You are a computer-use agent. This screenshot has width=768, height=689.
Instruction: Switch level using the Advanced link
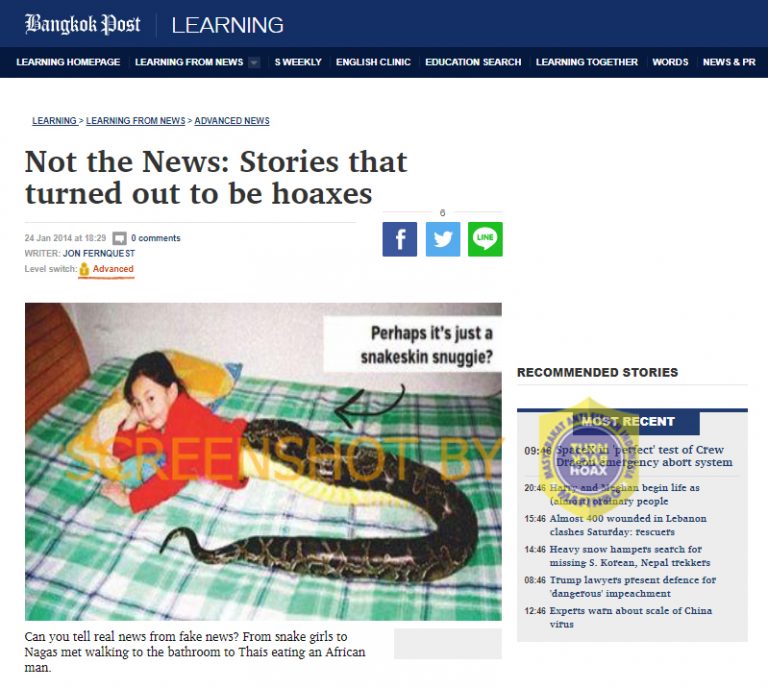click(x=113, y=269)
